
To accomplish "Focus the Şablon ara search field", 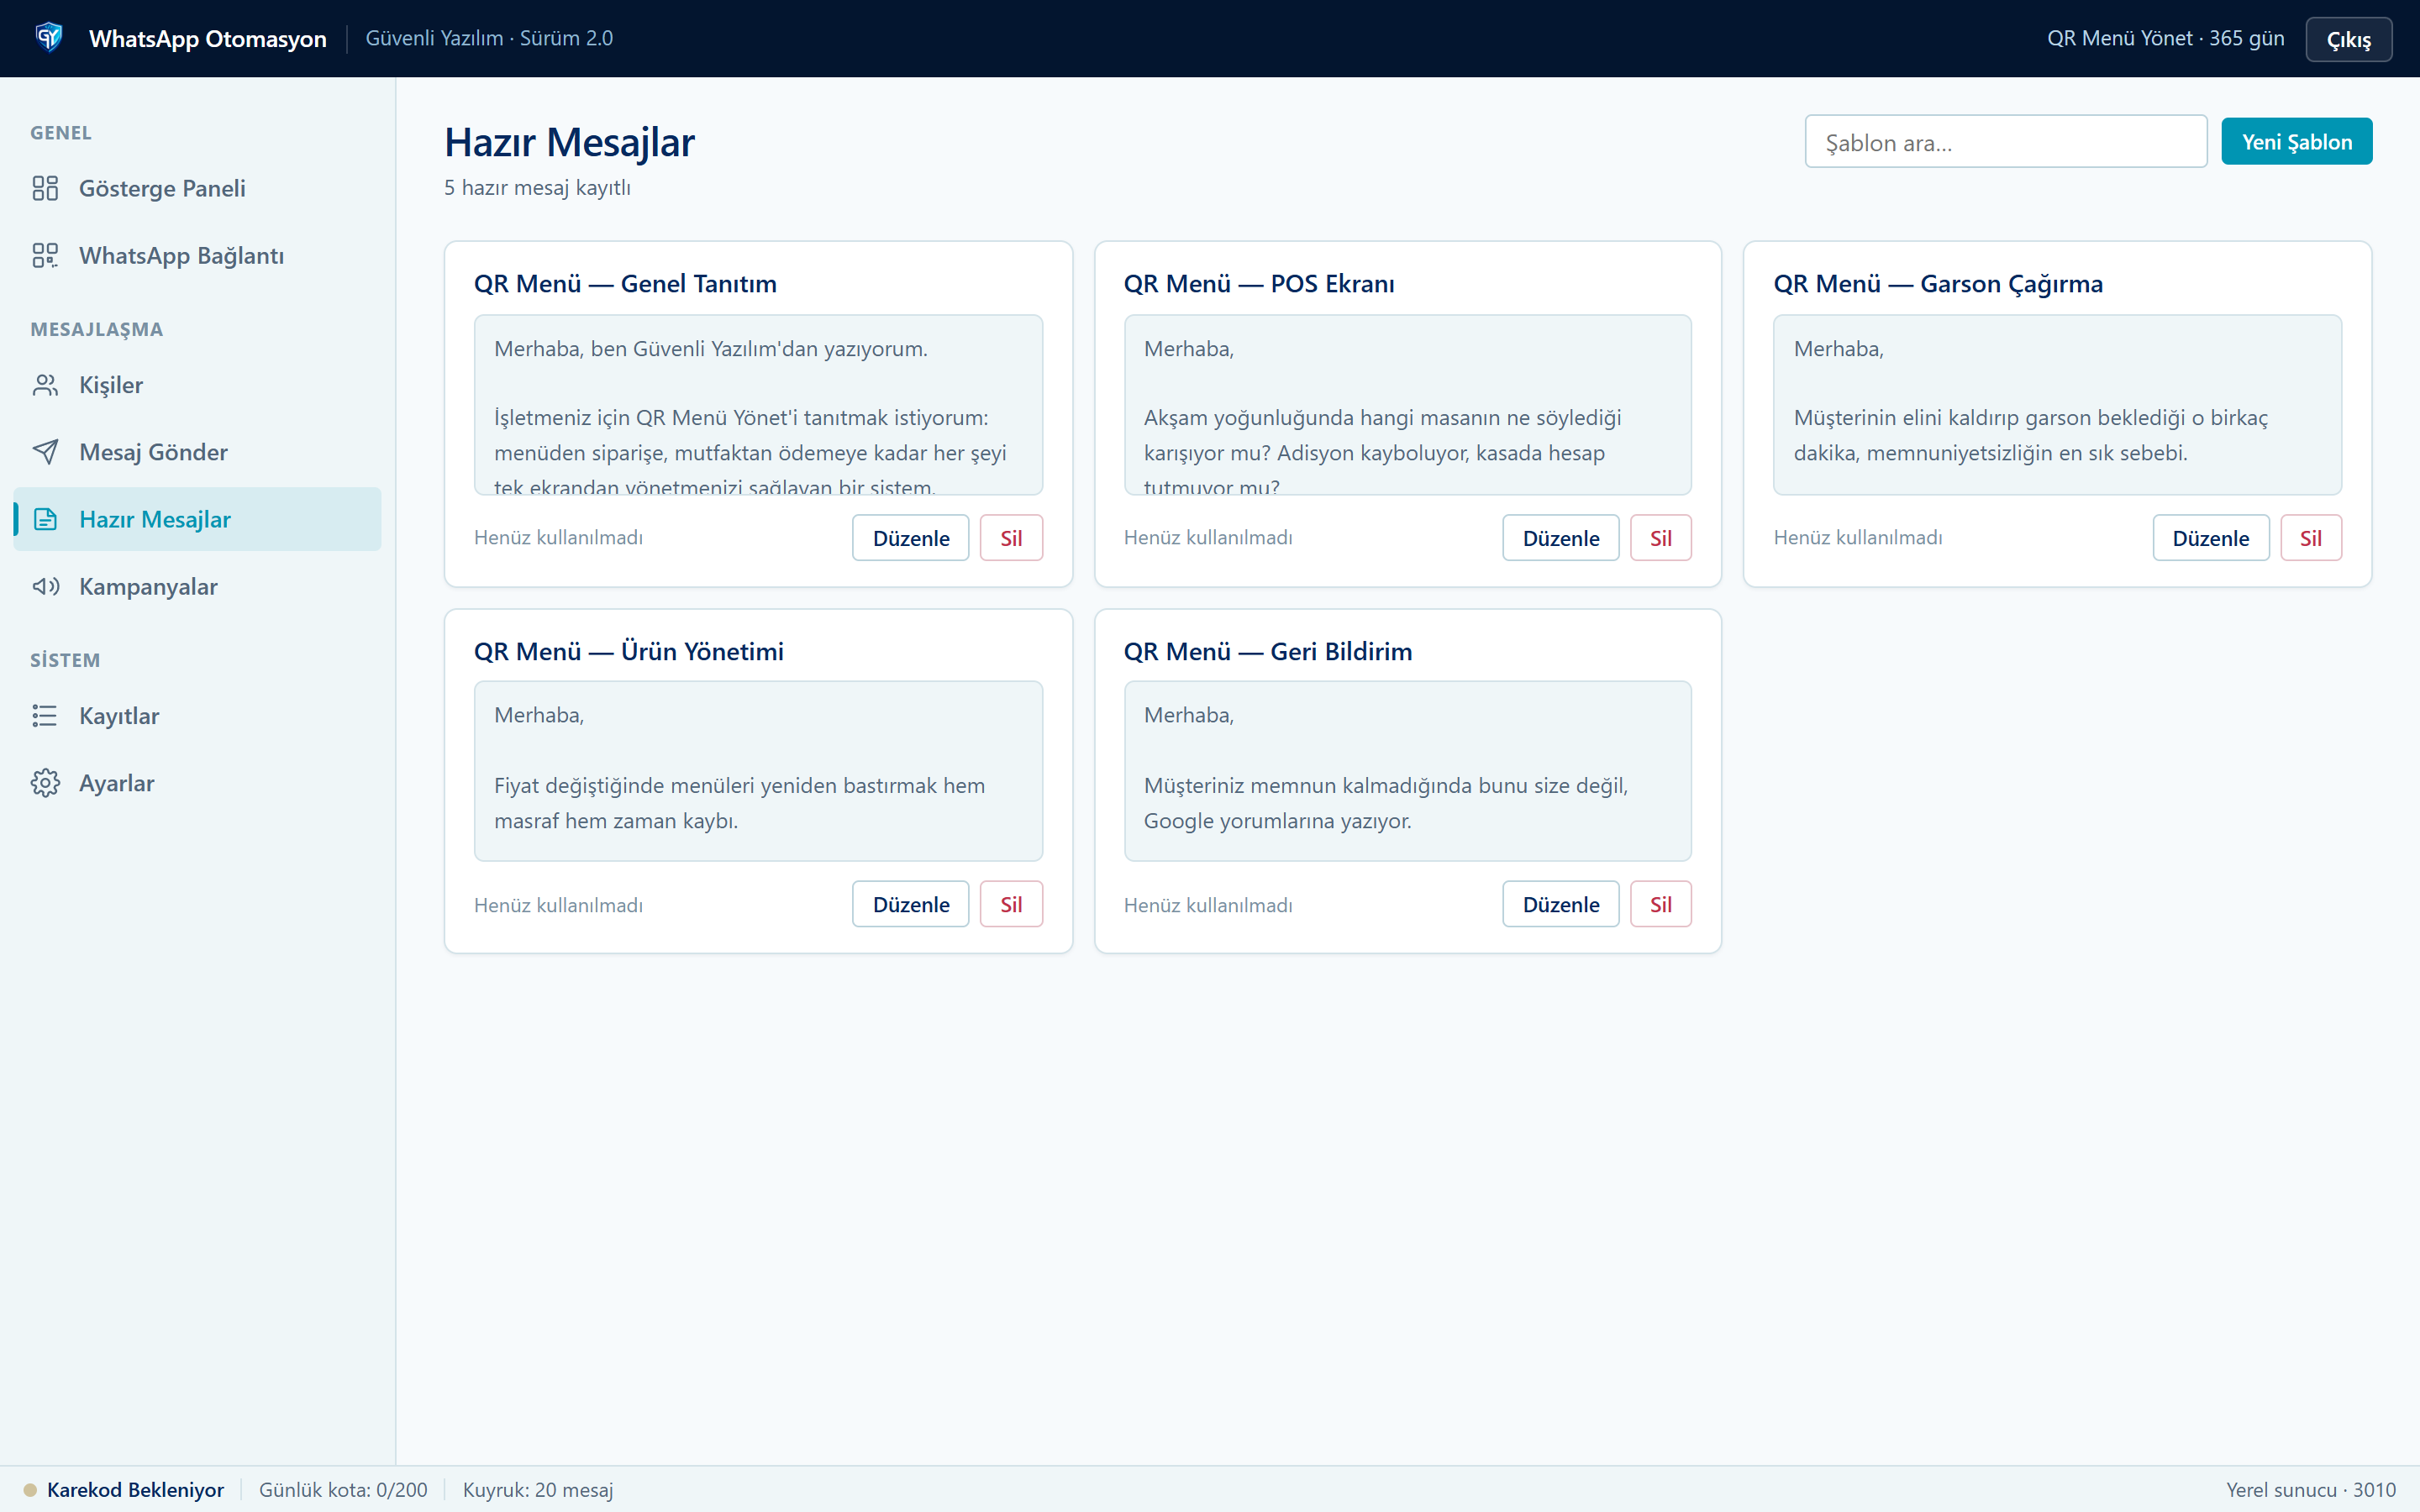I will pos(2005,142).
